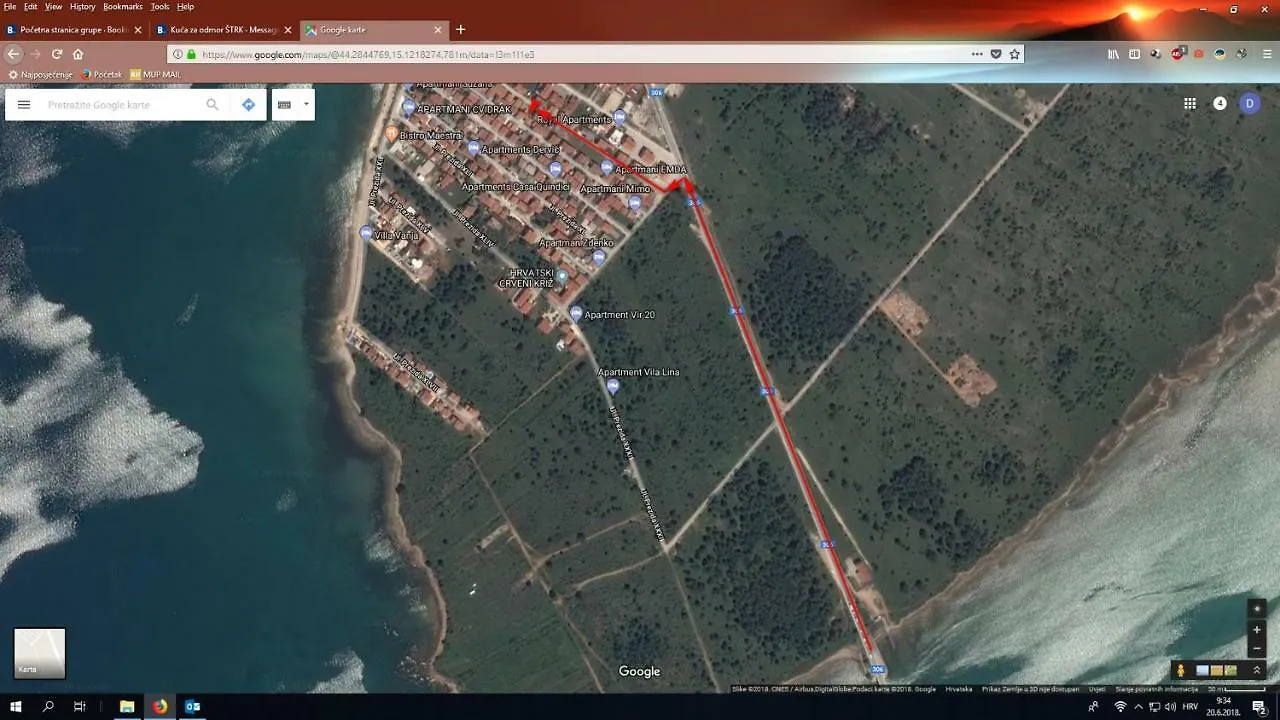Select the Apartman Zdenko marker

click(x=598, y=257)
